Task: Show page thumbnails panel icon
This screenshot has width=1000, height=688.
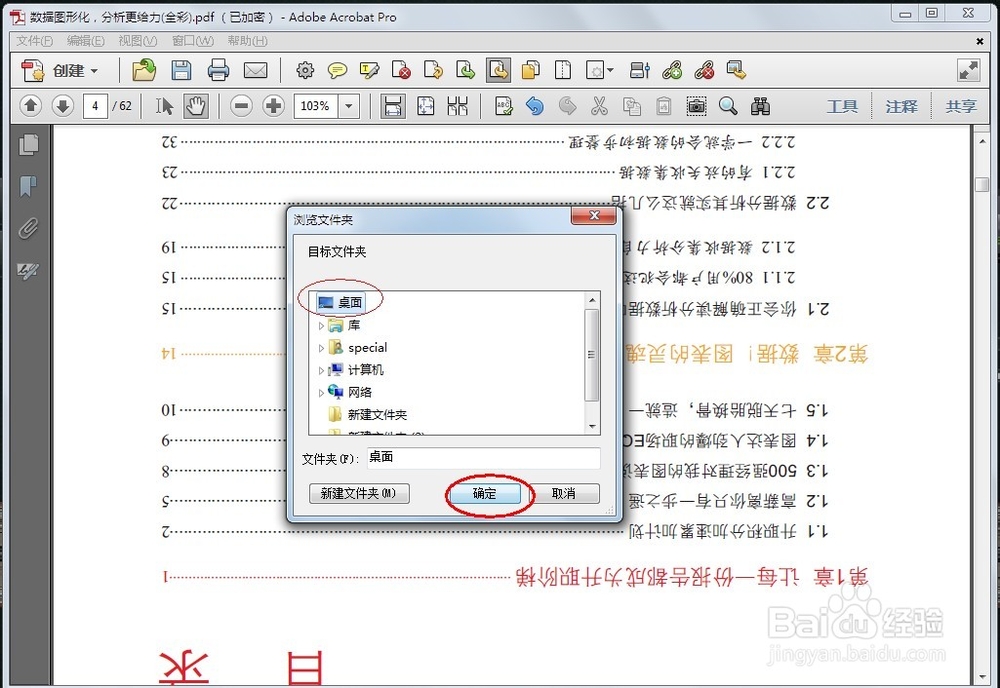Action: click(28, 144)
